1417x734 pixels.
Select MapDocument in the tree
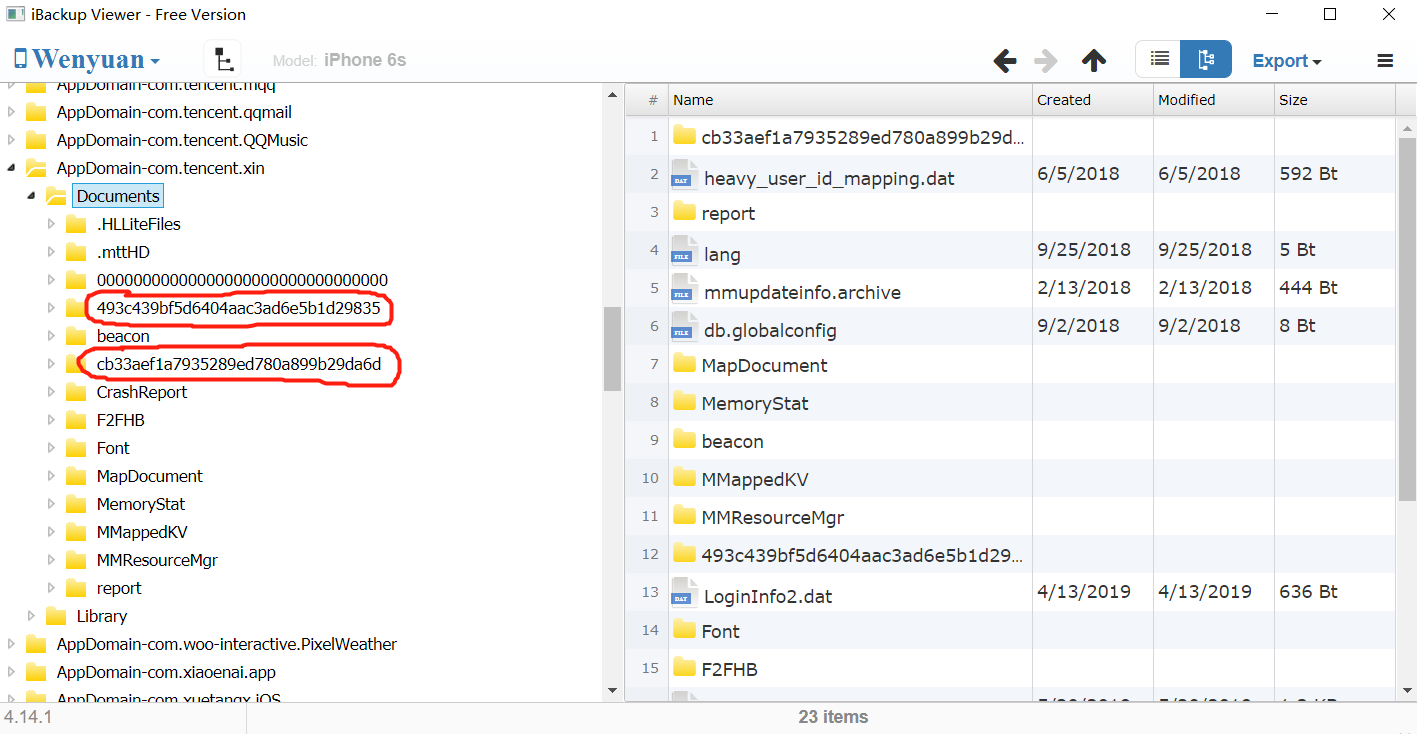click(149, 476)
